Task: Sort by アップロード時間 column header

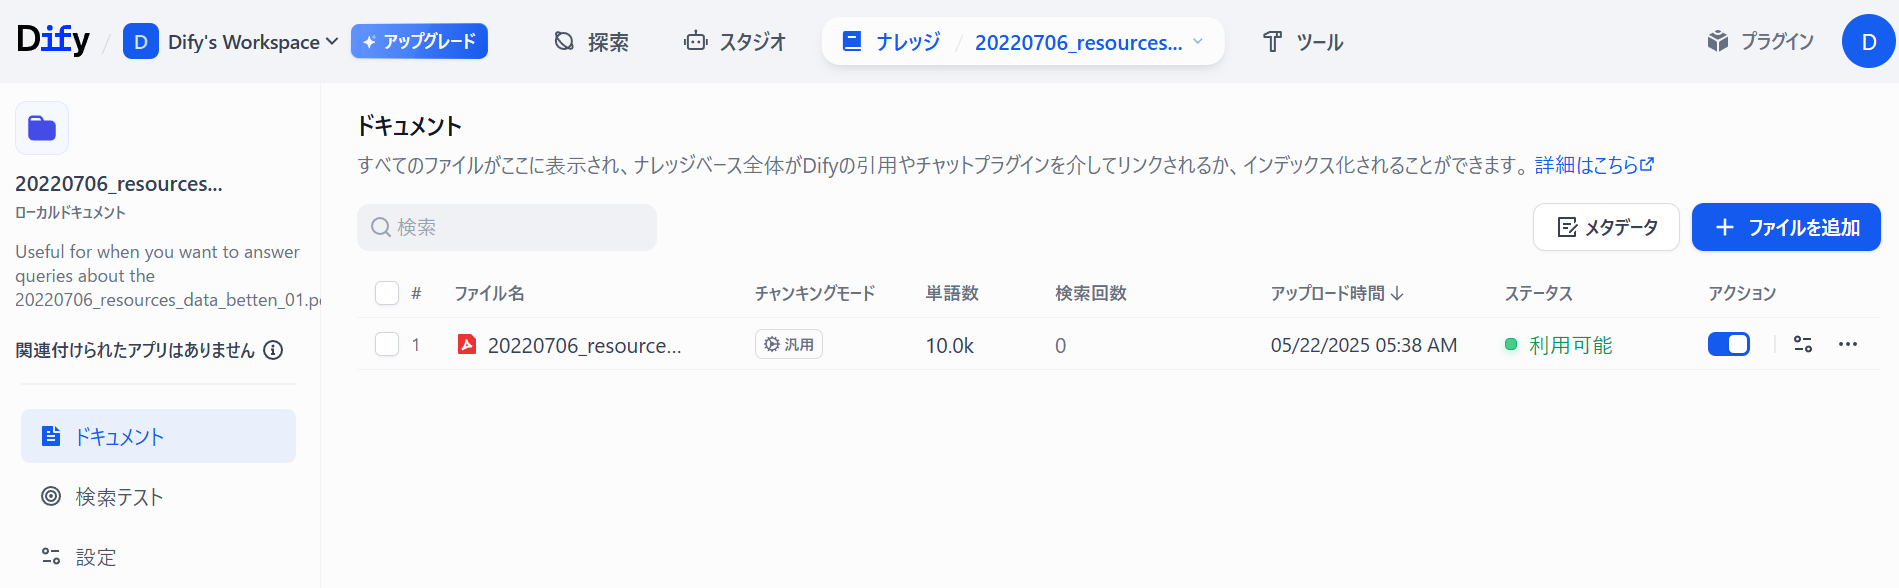Action: [1337, 293]
